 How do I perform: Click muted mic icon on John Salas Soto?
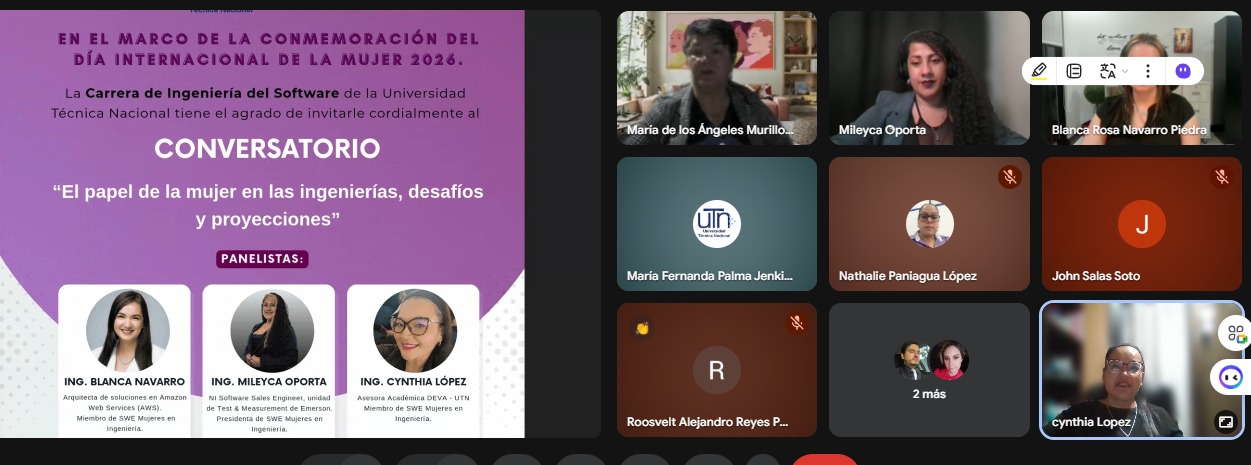[1221, 177]
